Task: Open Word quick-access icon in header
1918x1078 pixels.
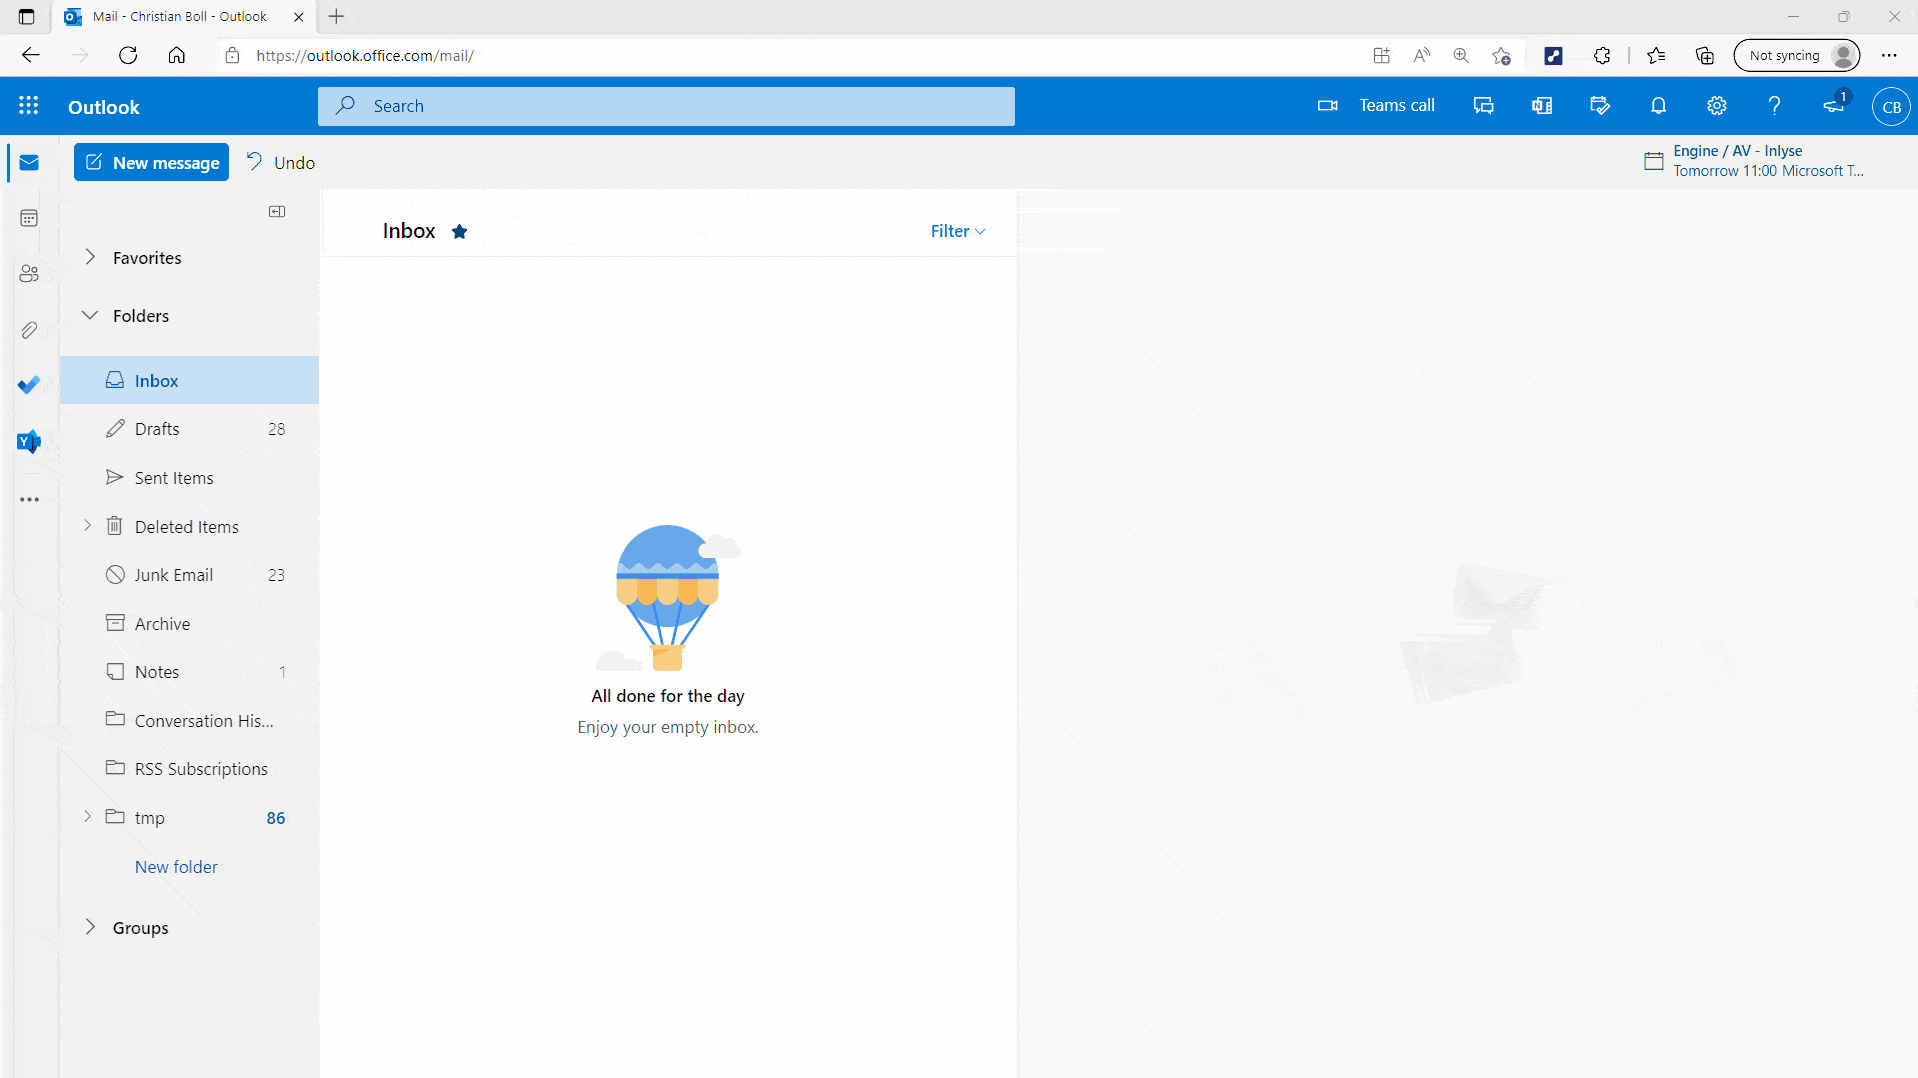Action: [1542, 106]
